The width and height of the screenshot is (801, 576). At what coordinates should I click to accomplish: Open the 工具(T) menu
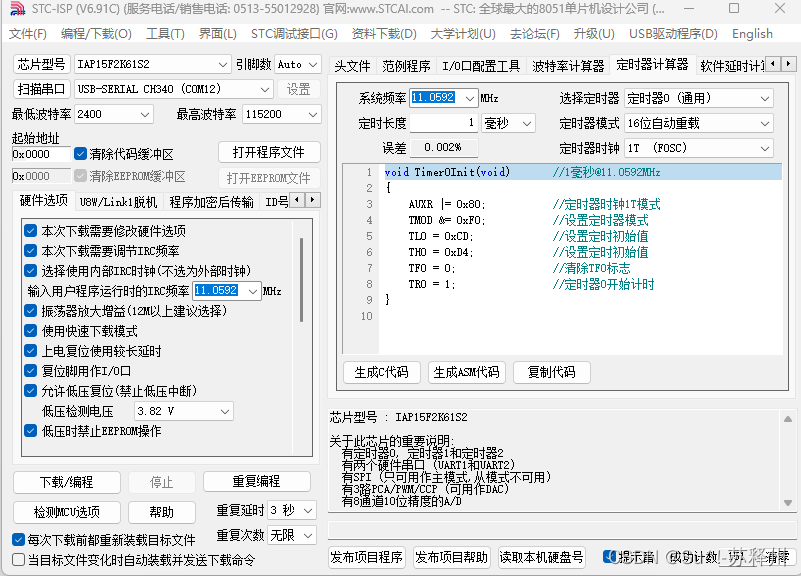pyautogui.click(x=165, y=34)
